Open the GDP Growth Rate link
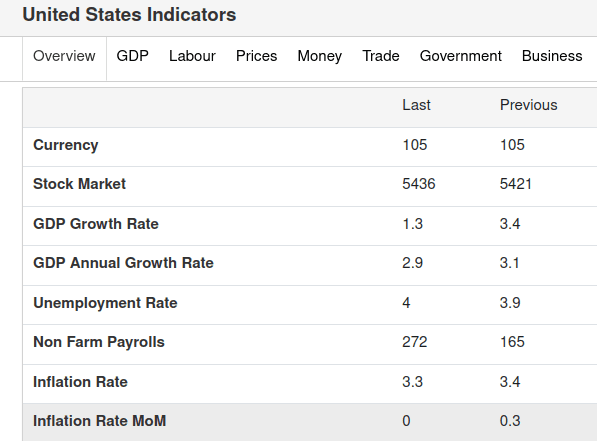 click(96, 224)
